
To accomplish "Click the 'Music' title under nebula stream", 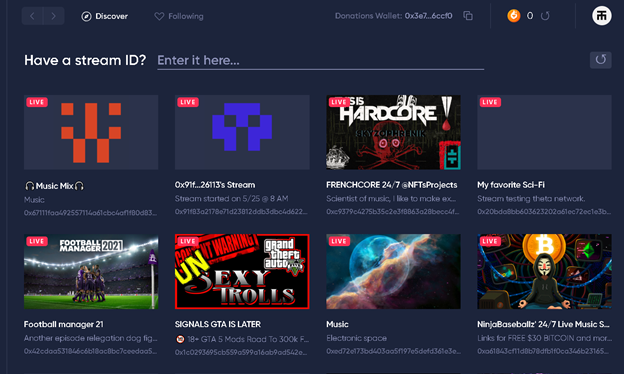I will (x=337, y=324).
